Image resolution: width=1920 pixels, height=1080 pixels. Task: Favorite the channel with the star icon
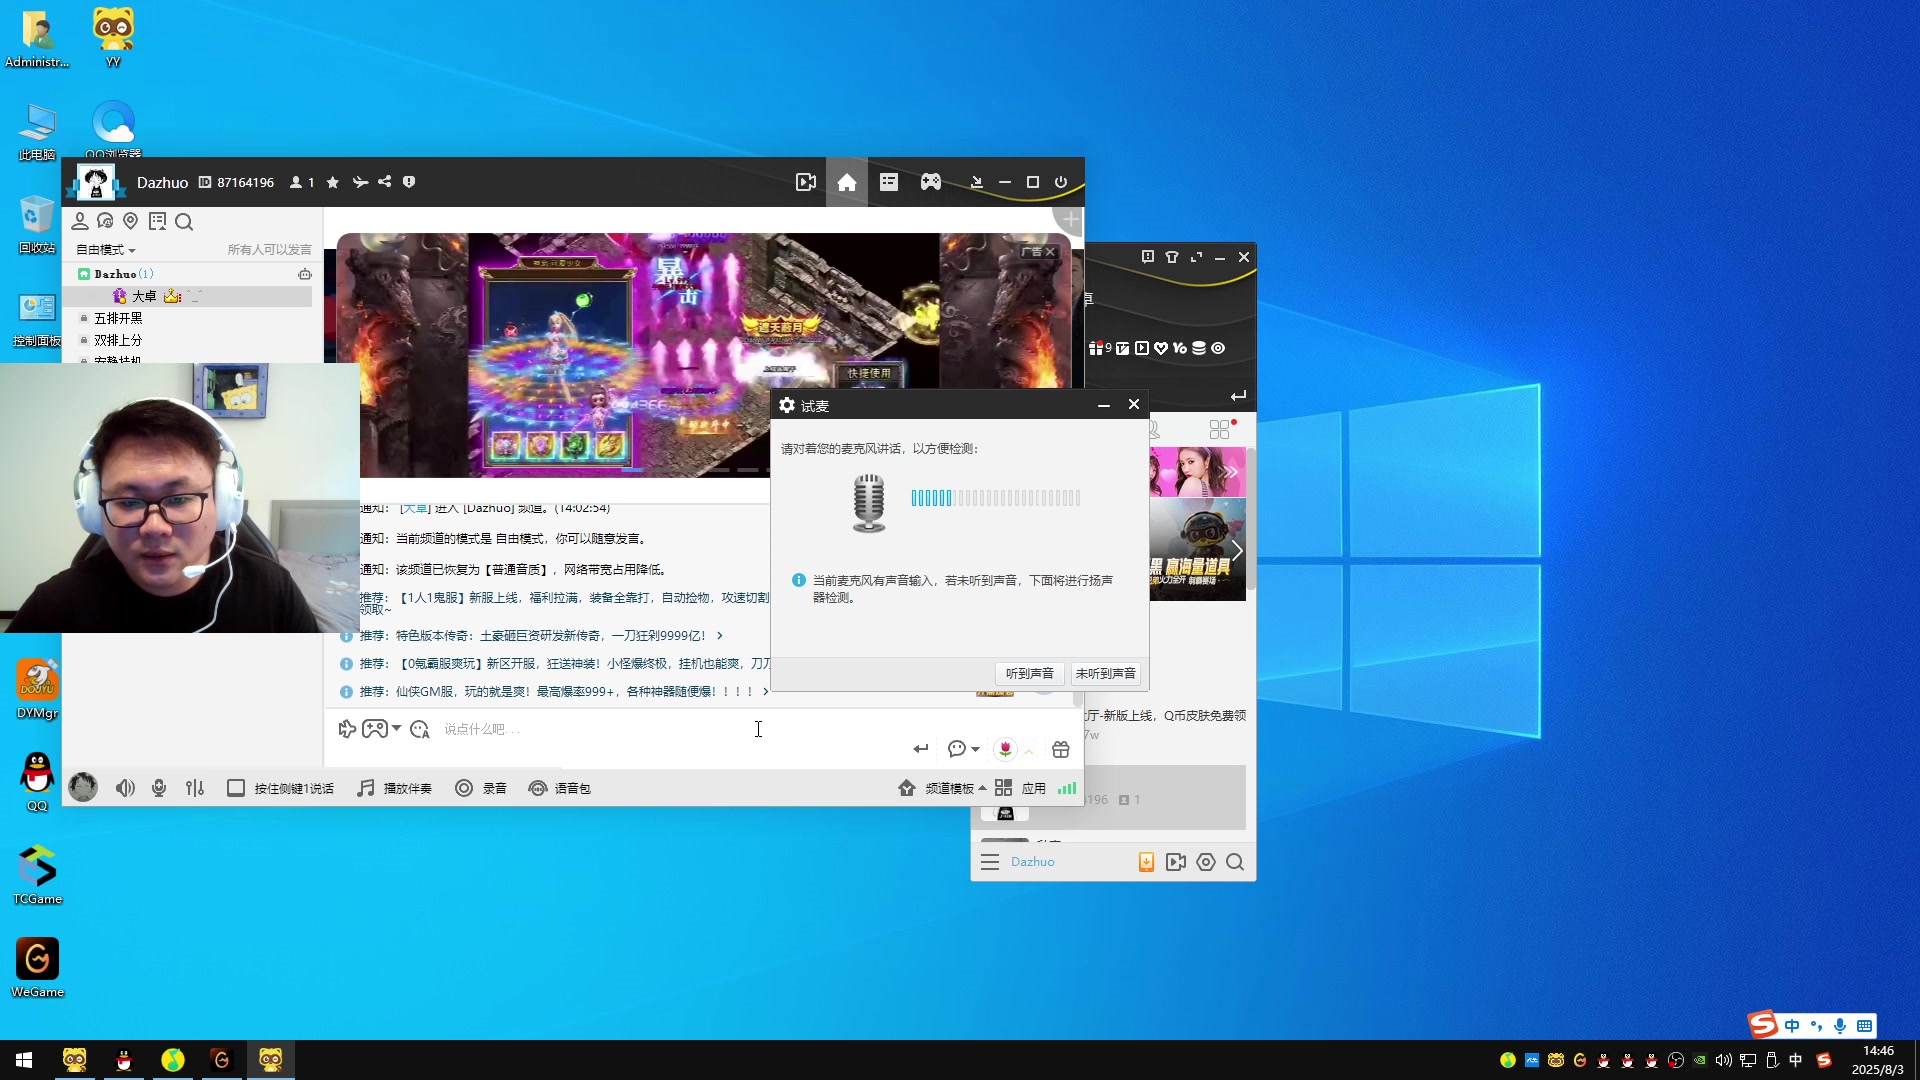pos(333,182)
